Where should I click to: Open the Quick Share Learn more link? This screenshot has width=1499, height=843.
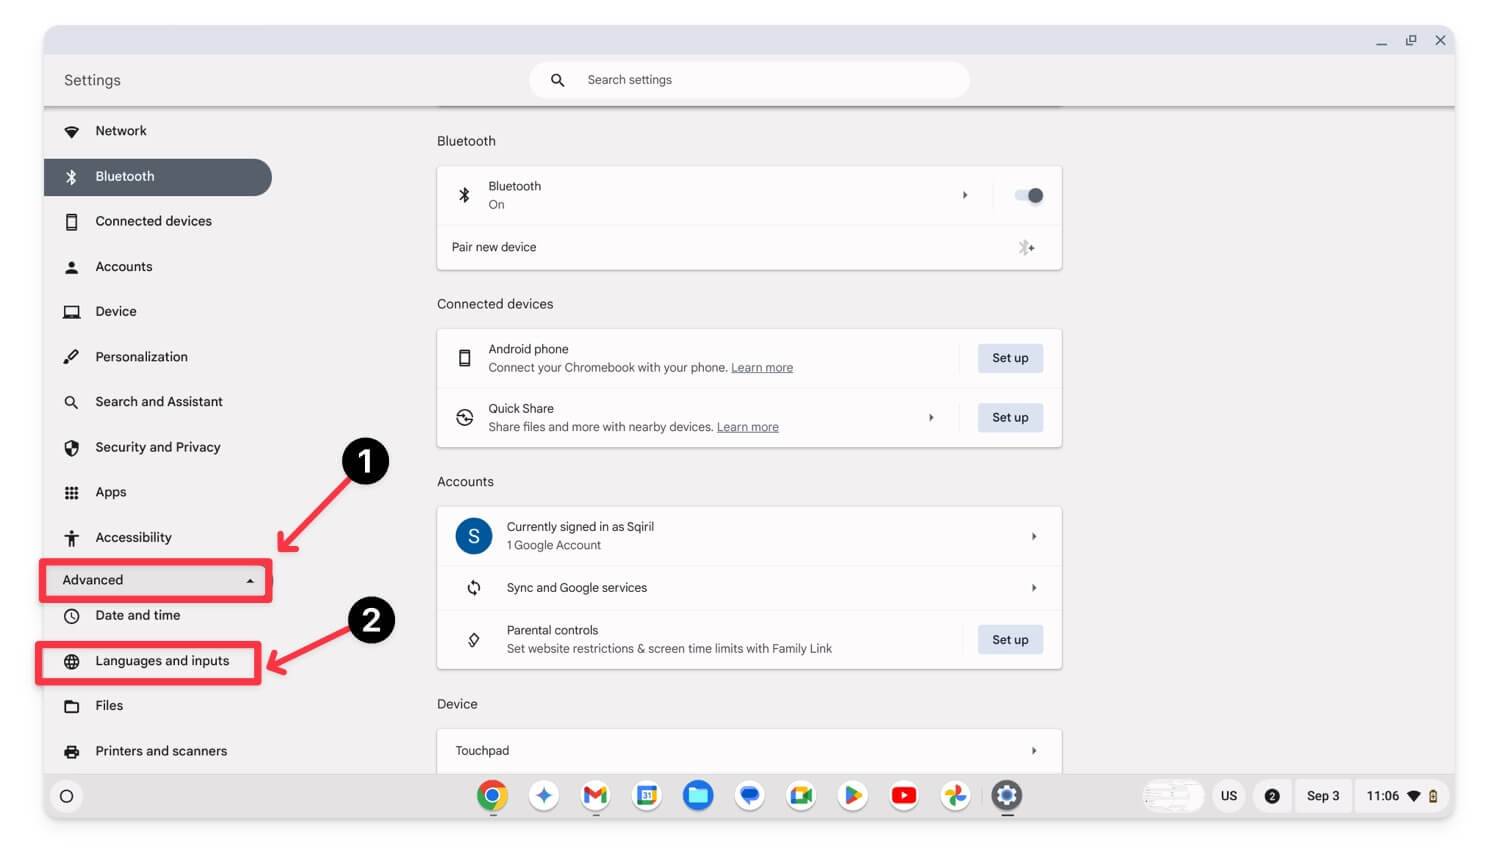tap(747, 427)
